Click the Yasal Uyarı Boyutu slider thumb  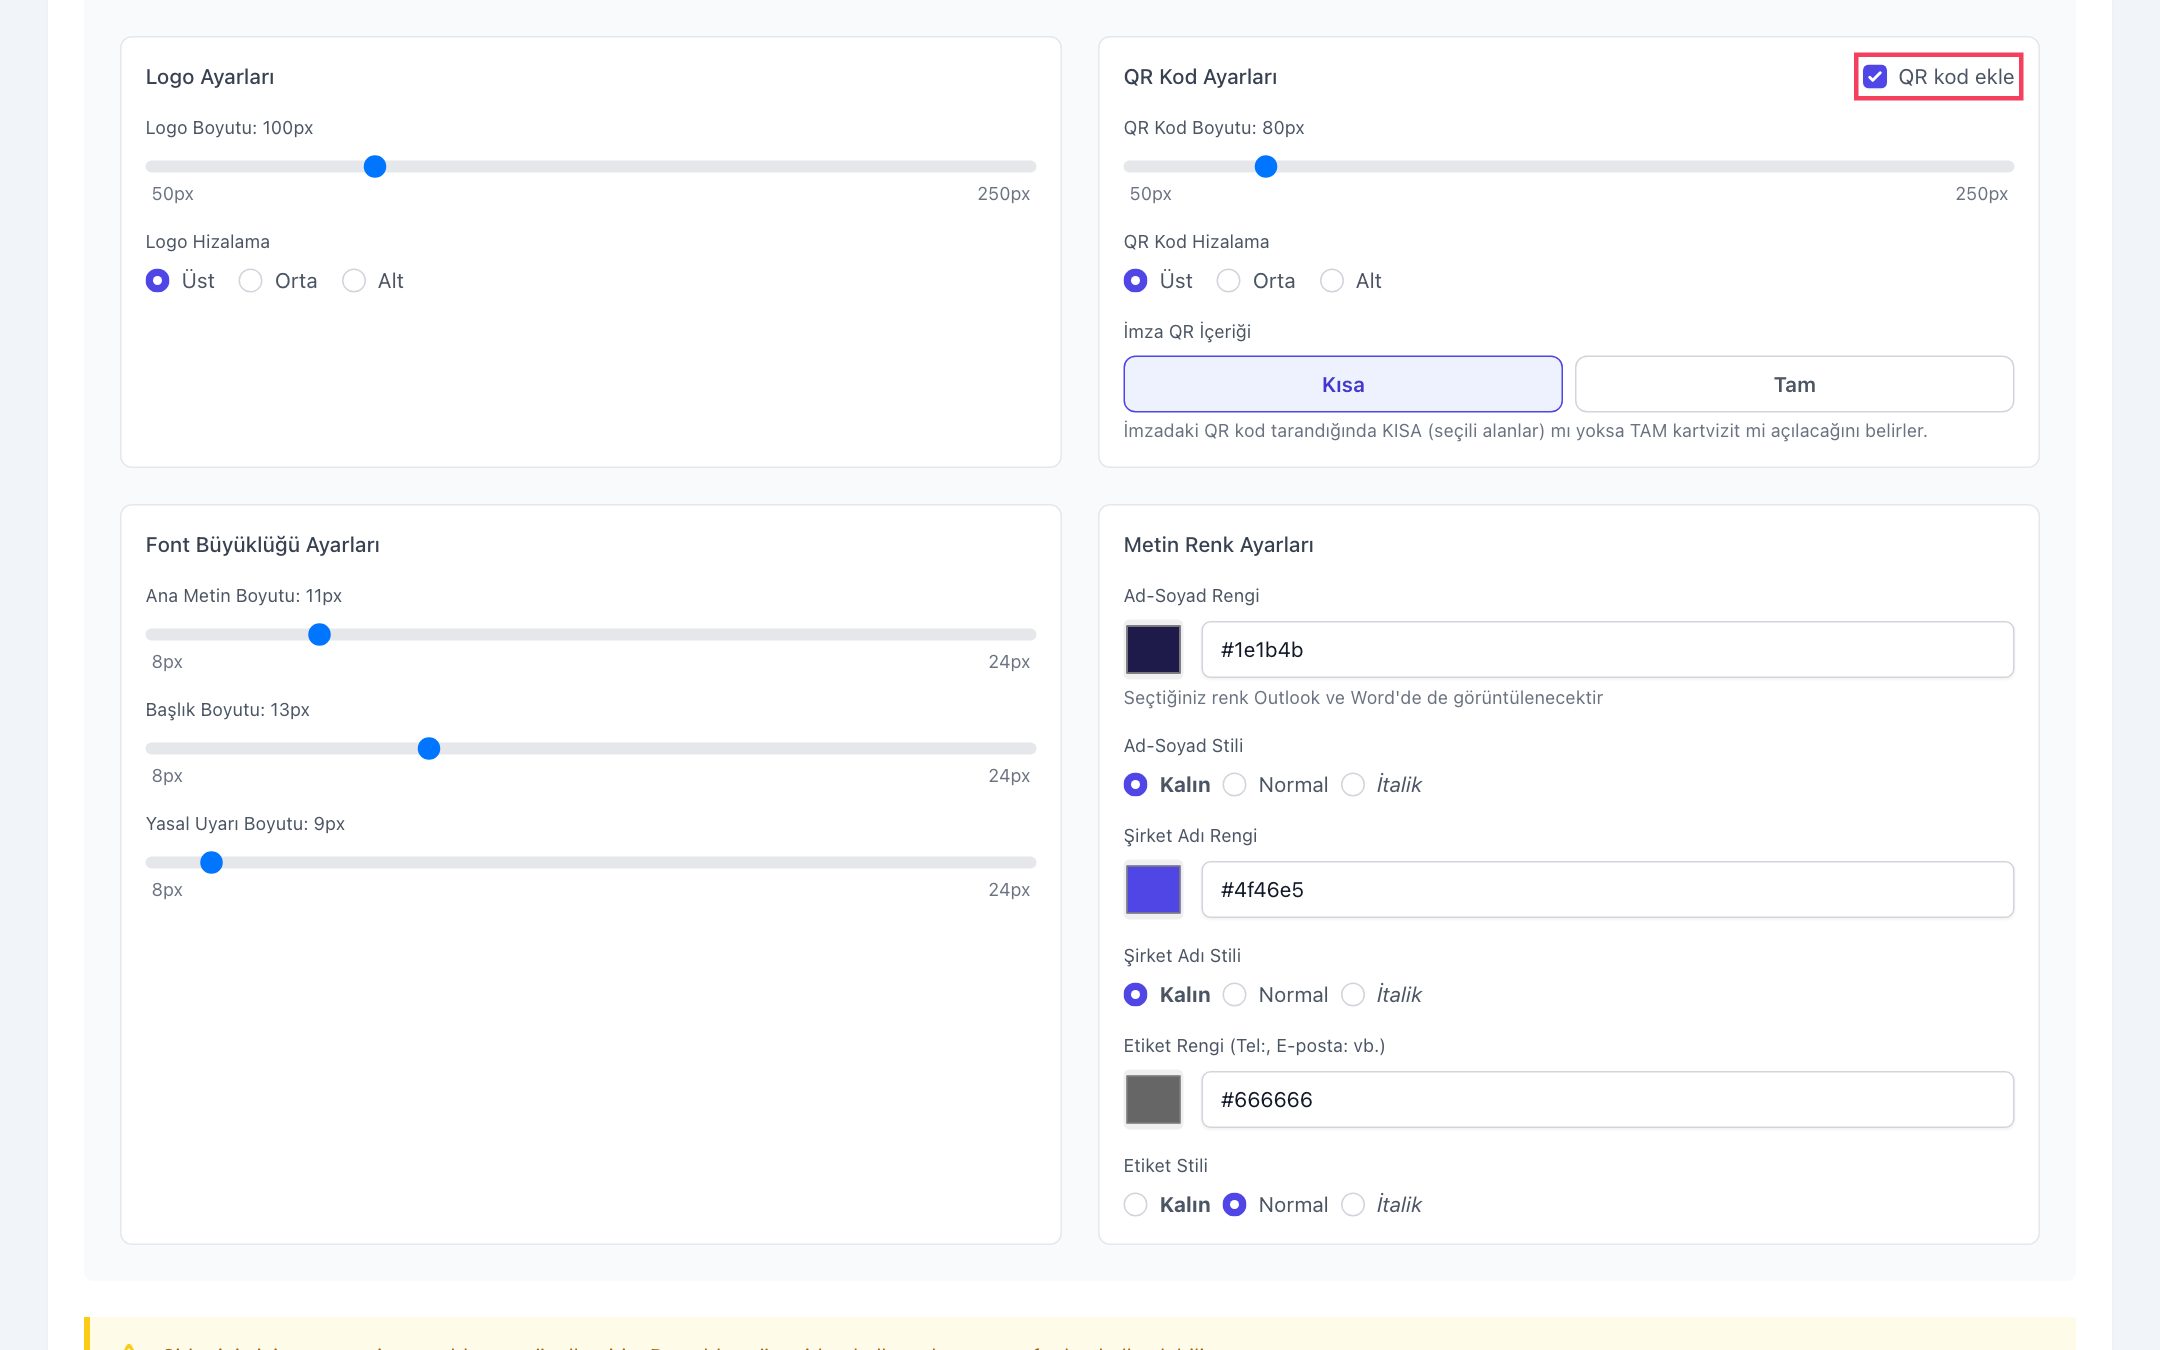pyautogui.click(x=211, y=863)
